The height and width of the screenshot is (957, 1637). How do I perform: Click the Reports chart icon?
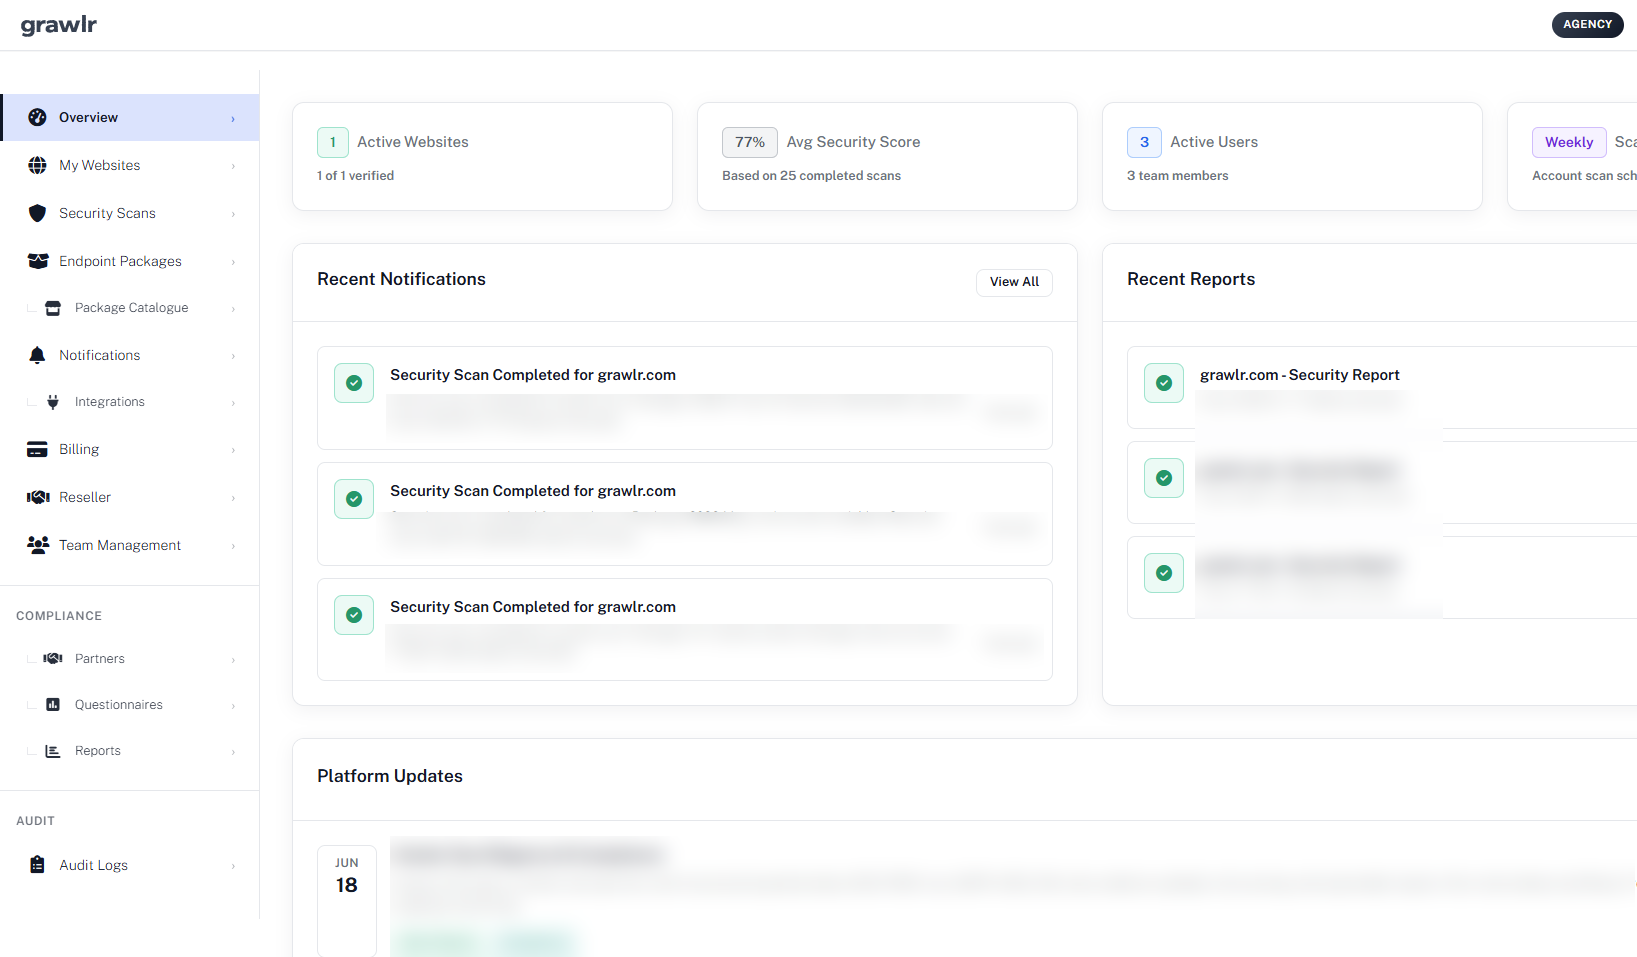53,751
